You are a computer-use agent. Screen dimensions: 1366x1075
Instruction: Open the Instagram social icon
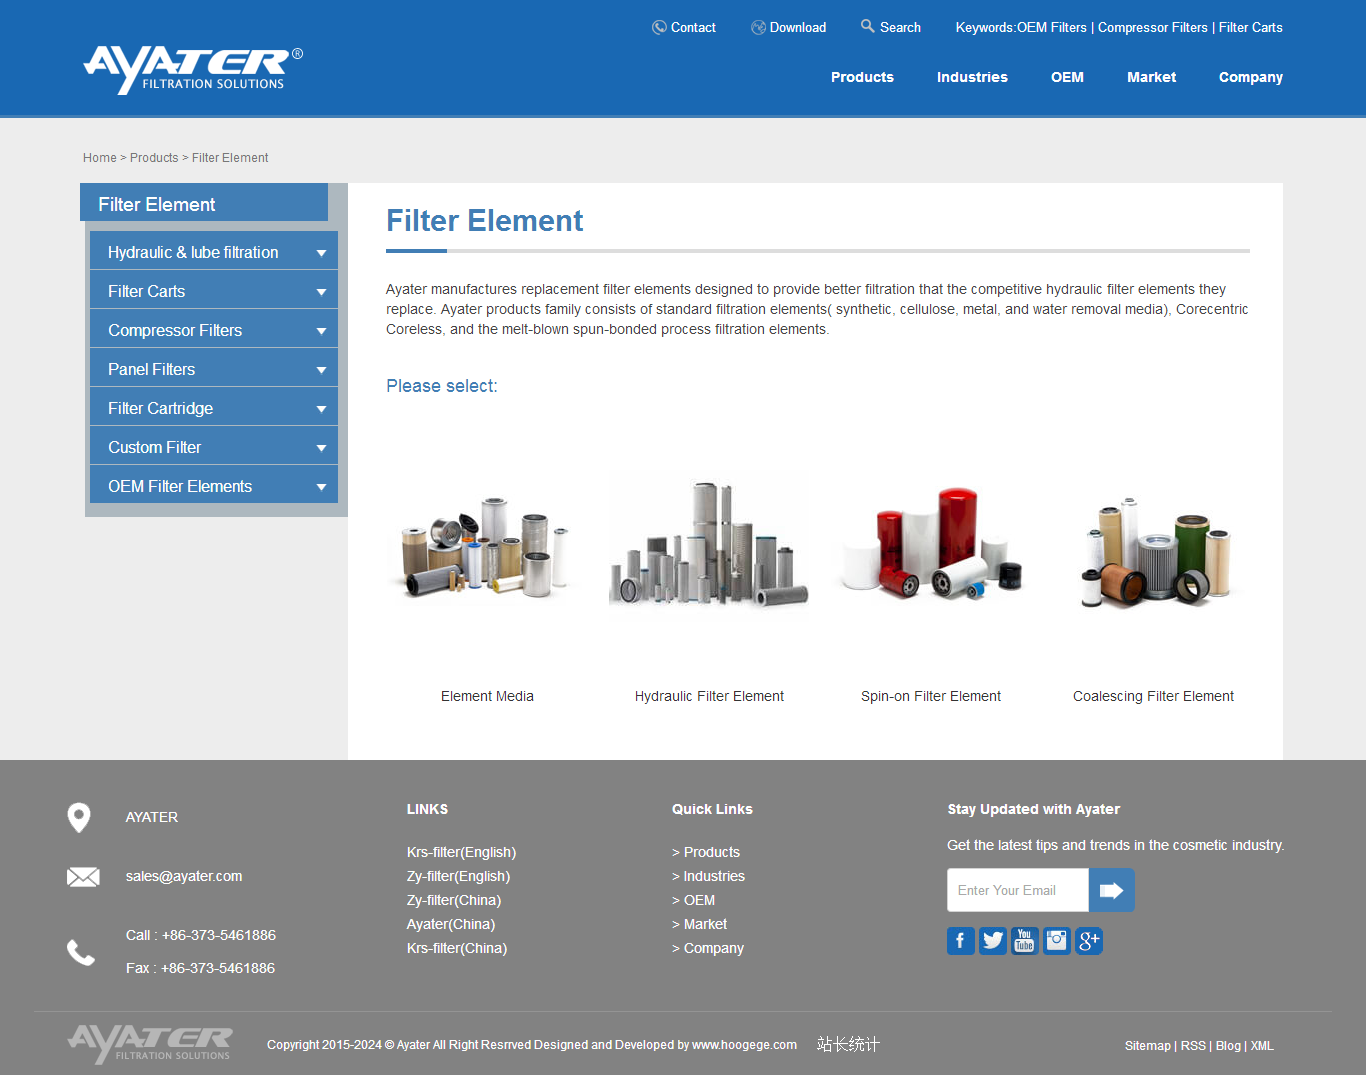point(1056,941)
